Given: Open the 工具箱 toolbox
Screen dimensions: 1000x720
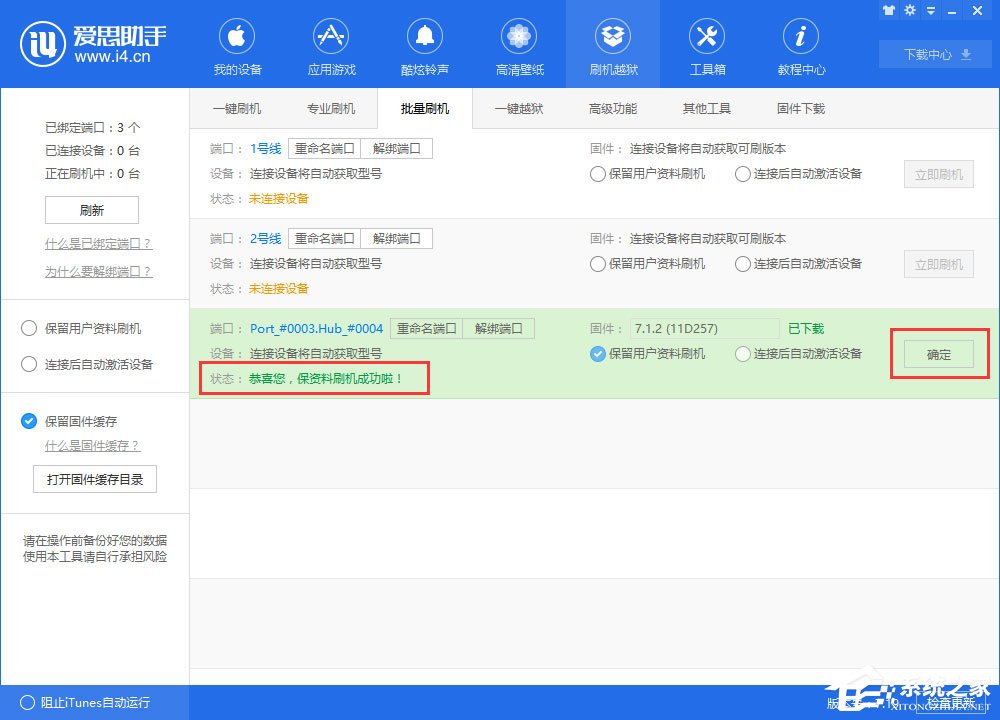Looking at the screenshot, I should 707,44.
